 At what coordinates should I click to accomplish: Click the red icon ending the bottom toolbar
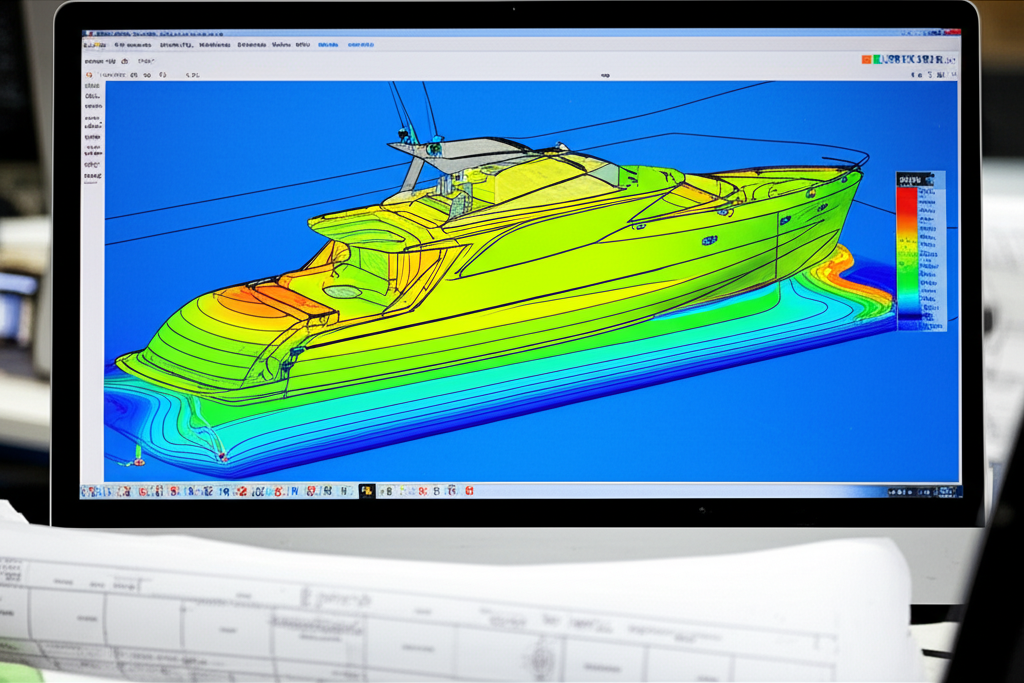click(469, 491)
